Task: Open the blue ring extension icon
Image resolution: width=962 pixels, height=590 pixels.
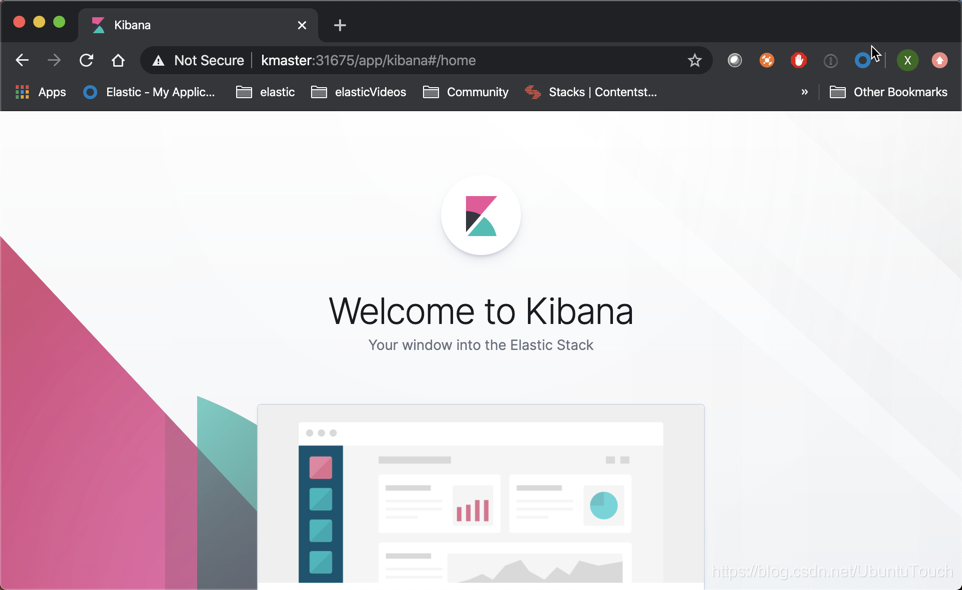Action: click(x=862, y=60)
